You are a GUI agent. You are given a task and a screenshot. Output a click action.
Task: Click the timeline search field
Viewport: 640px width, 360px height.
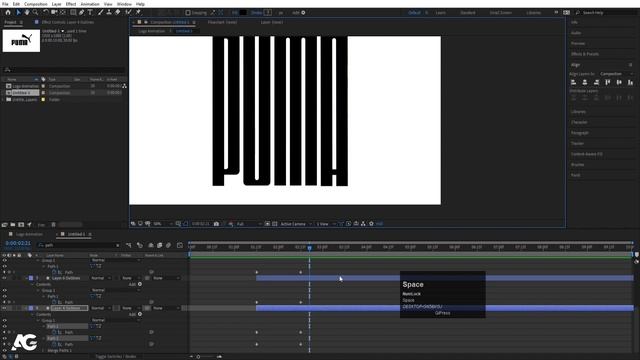79,245
